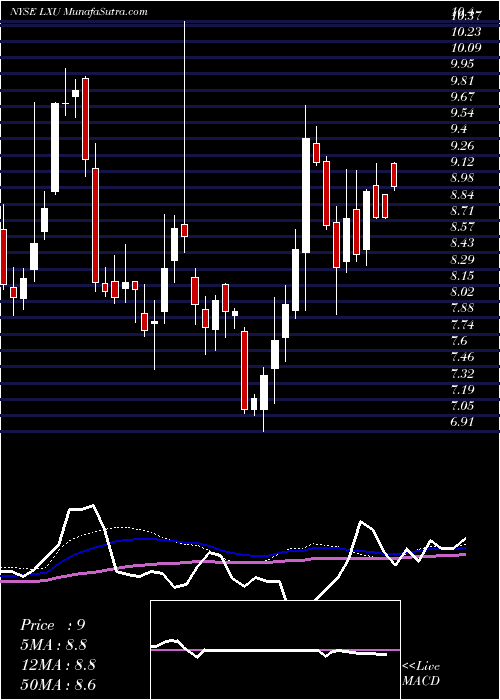The image size is (500, 700).
Task: Click the 5MA : 8.8 readout
Action: tap(54, 645)
